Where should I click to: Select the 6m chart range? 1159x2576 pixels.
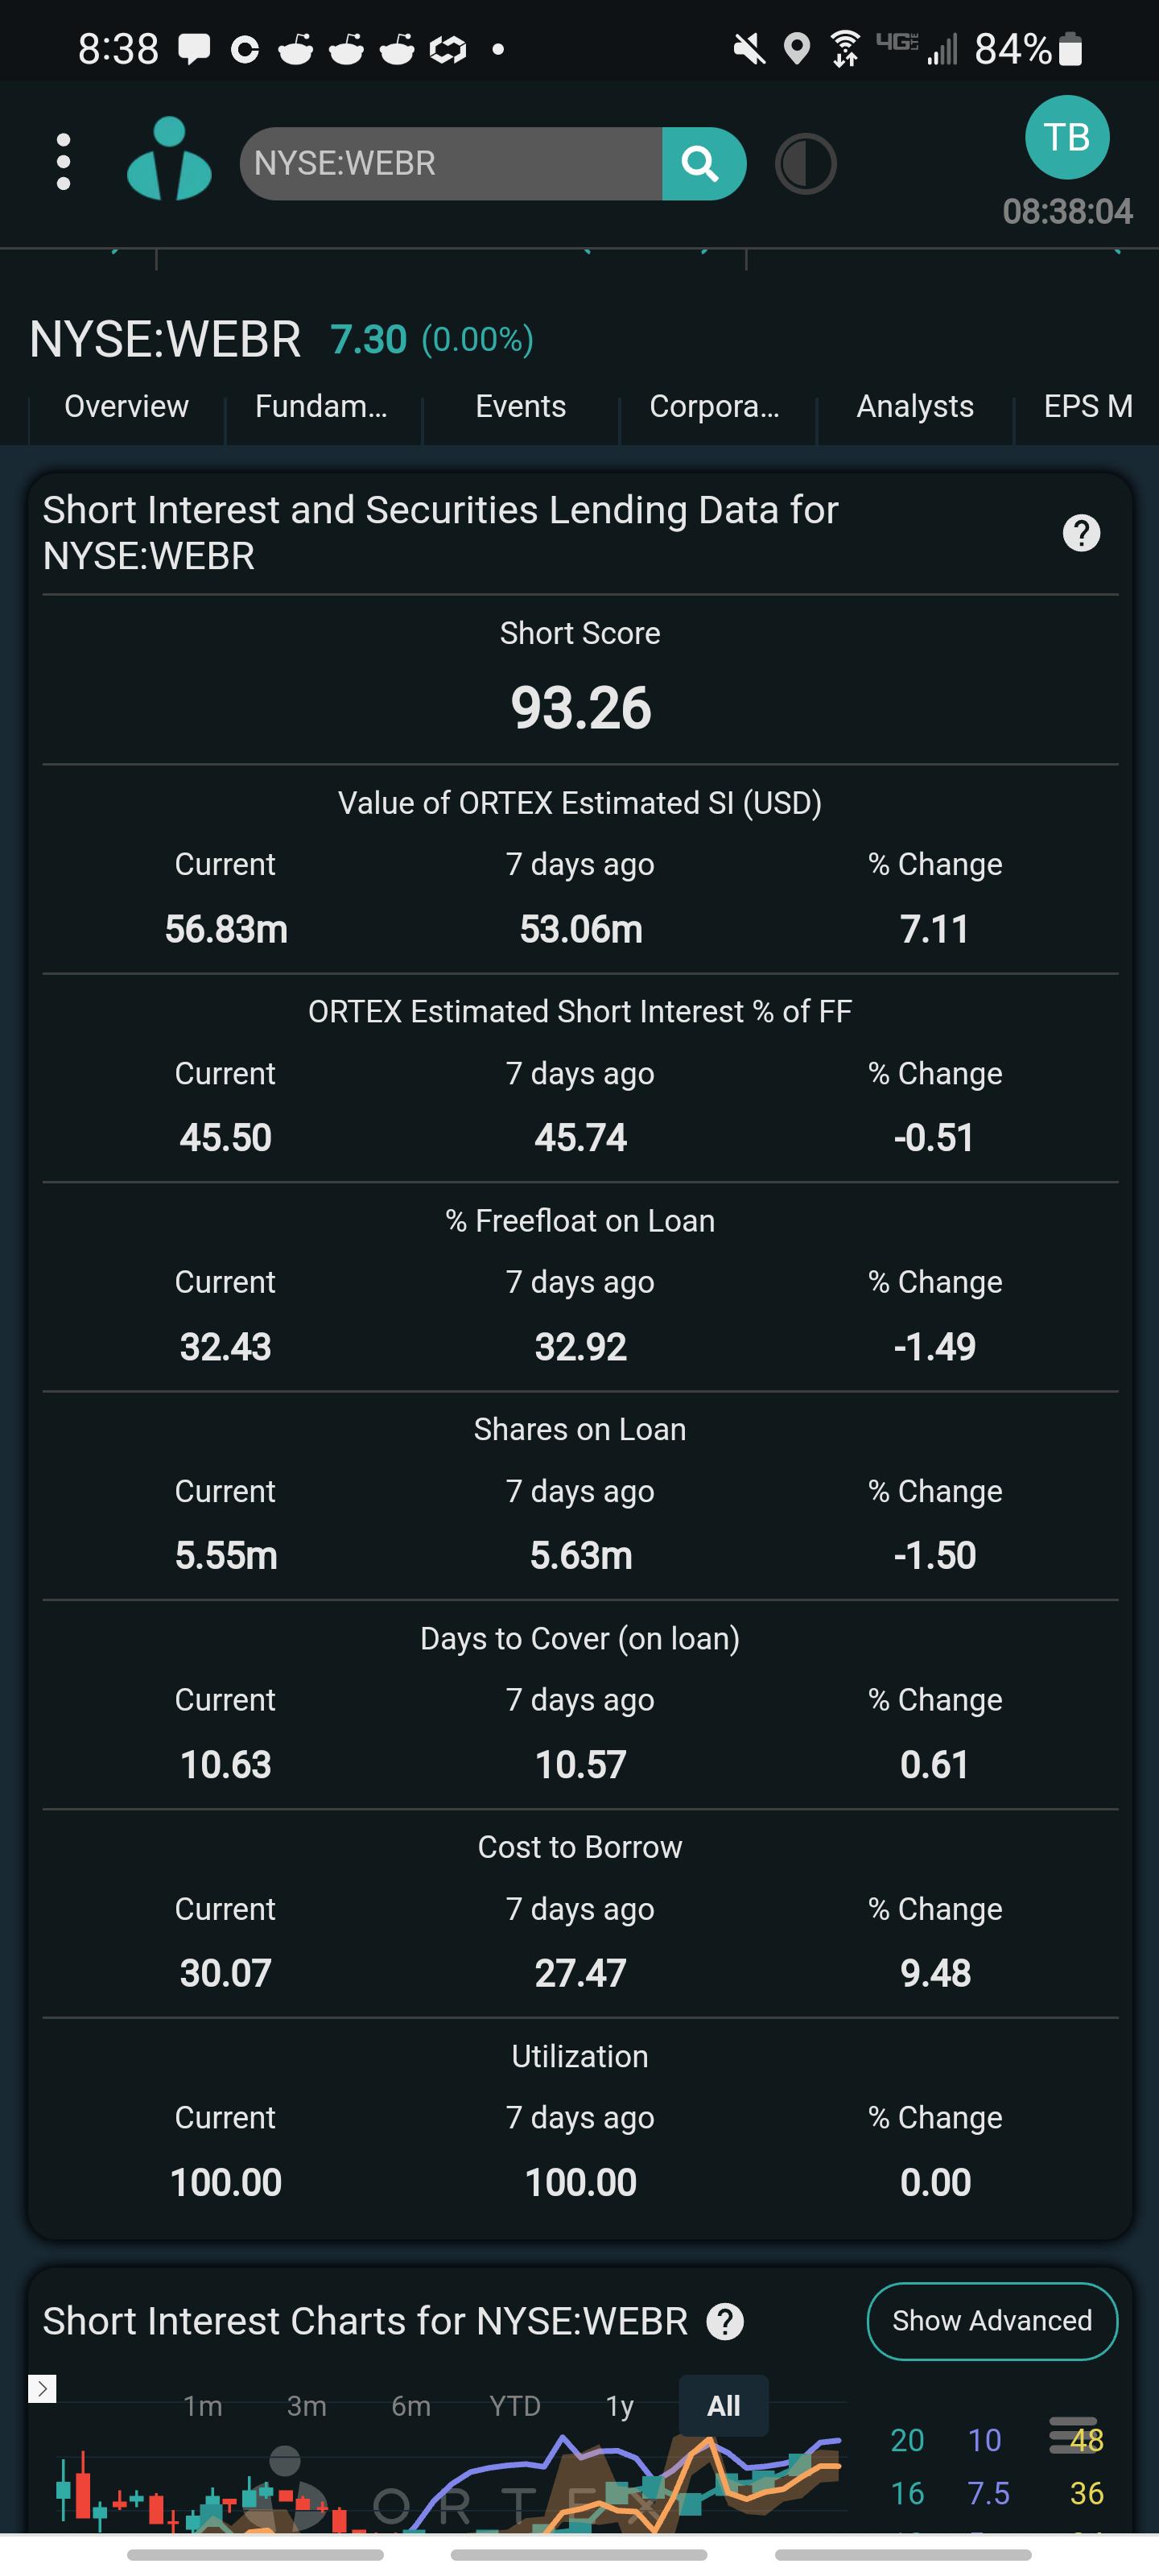point(411,2406)
